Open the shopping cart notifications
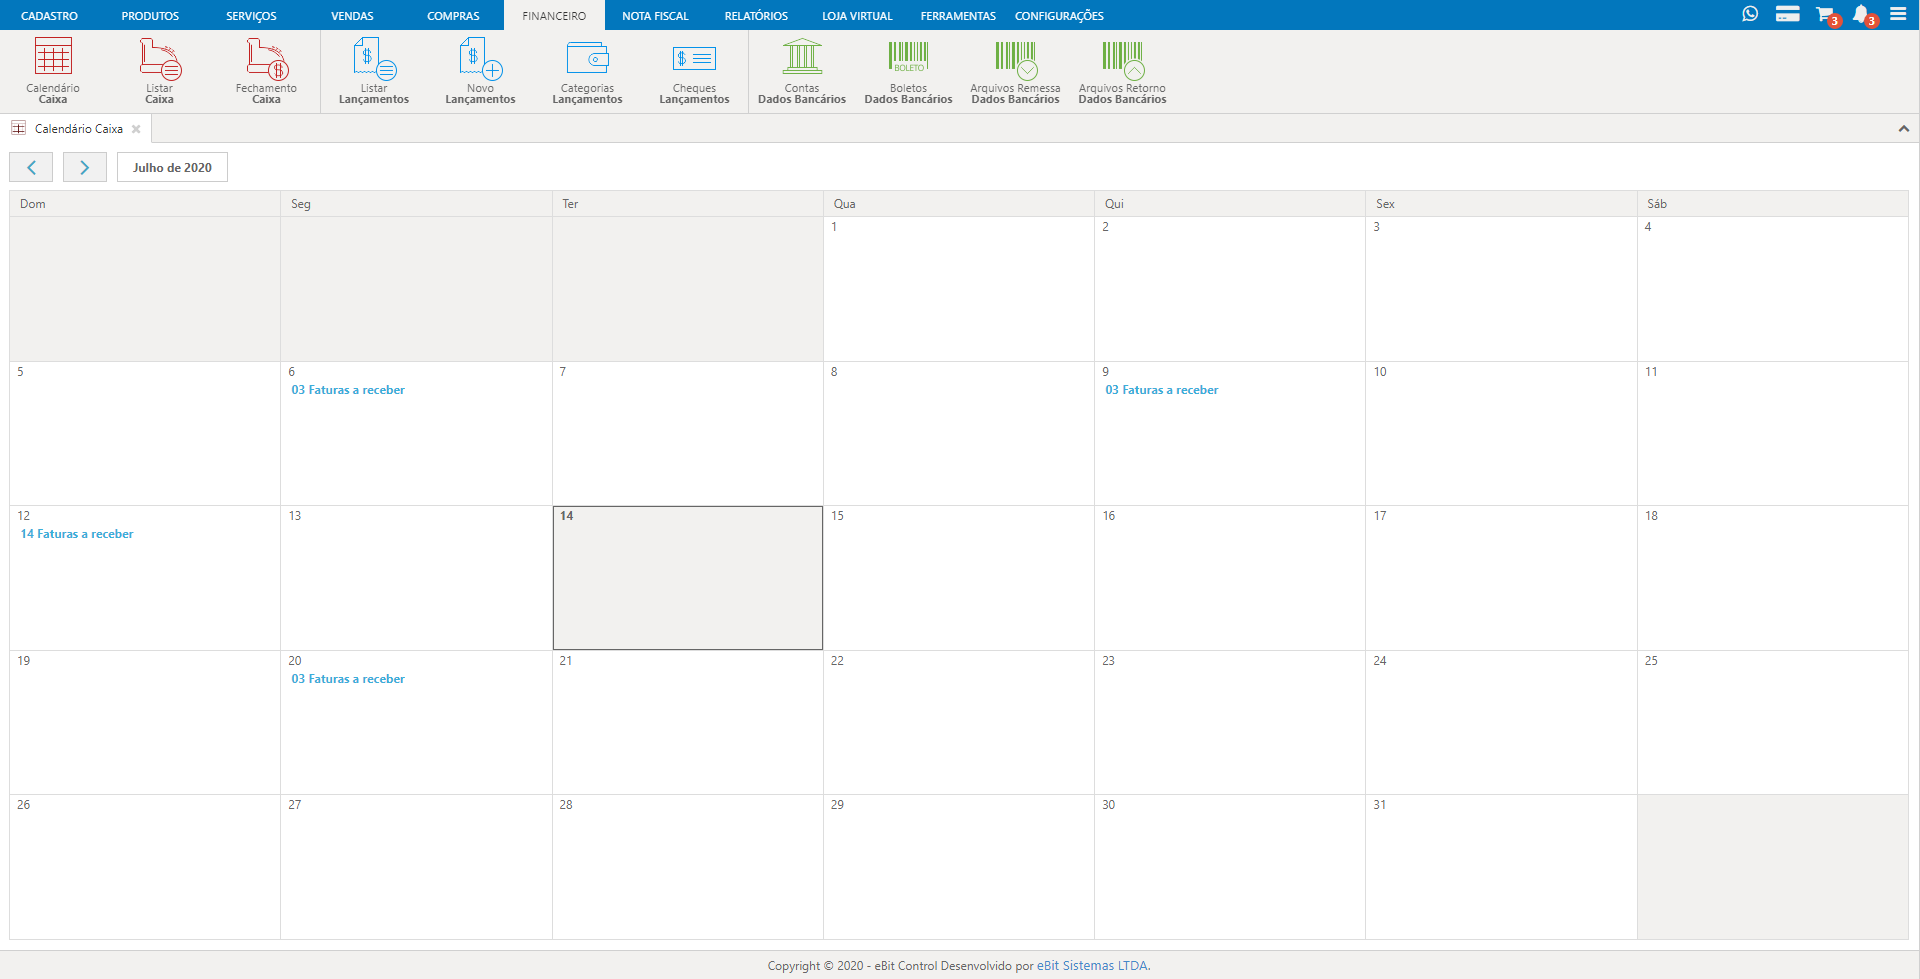The height and width of the screenshot is (979, 1920). (1826, 15)
